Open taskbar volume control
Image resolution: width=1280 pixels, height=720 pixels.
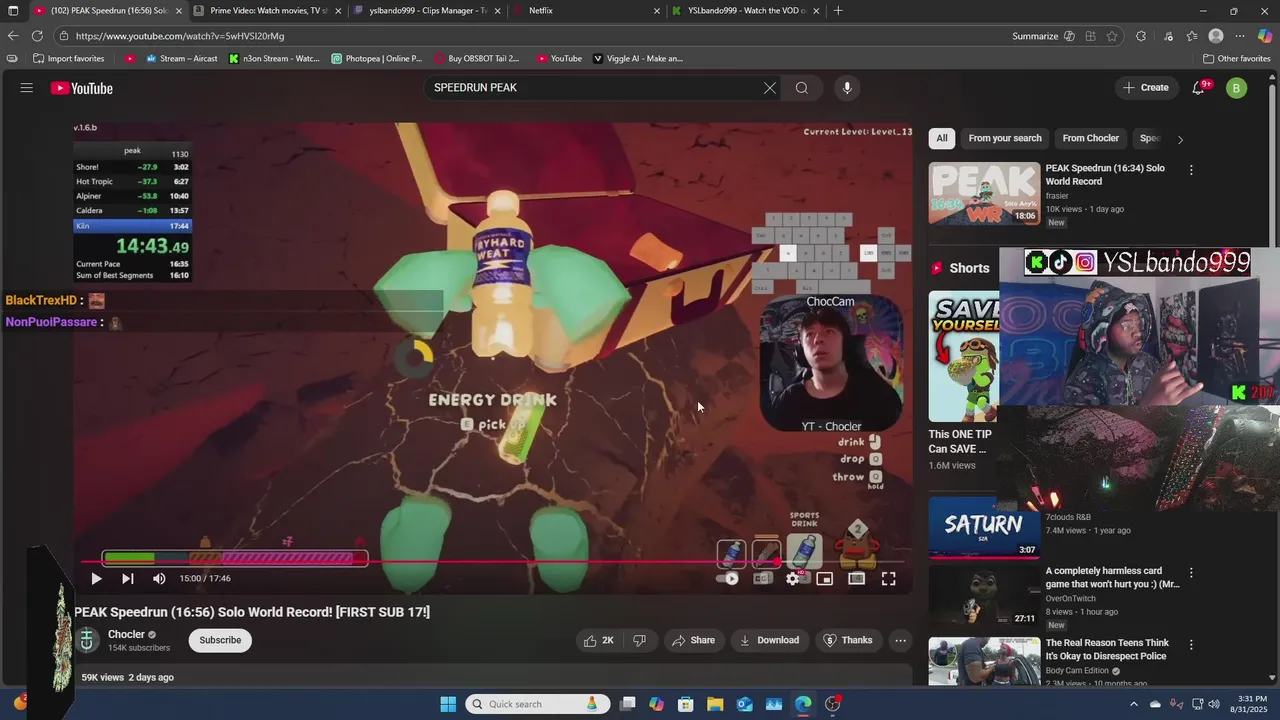coord(1216,704)
